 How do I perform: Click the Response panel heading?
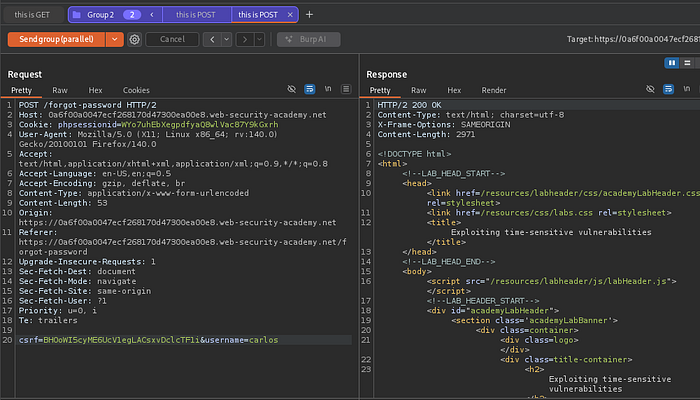coord(387,74)
